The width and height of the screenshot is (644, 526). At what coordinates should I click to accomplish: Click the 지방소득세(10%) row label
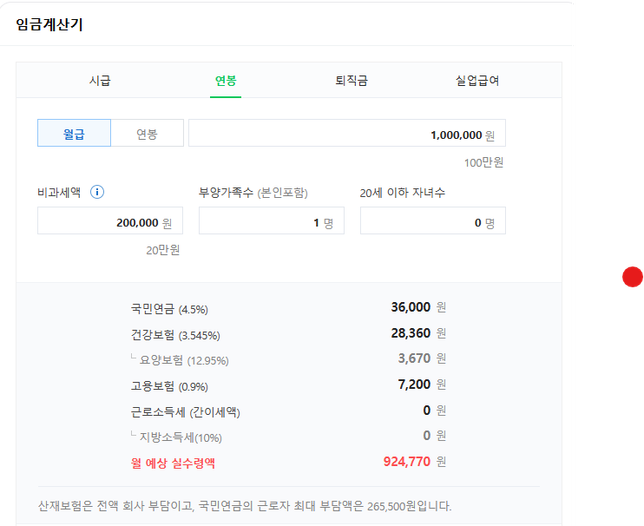(181, 437)
